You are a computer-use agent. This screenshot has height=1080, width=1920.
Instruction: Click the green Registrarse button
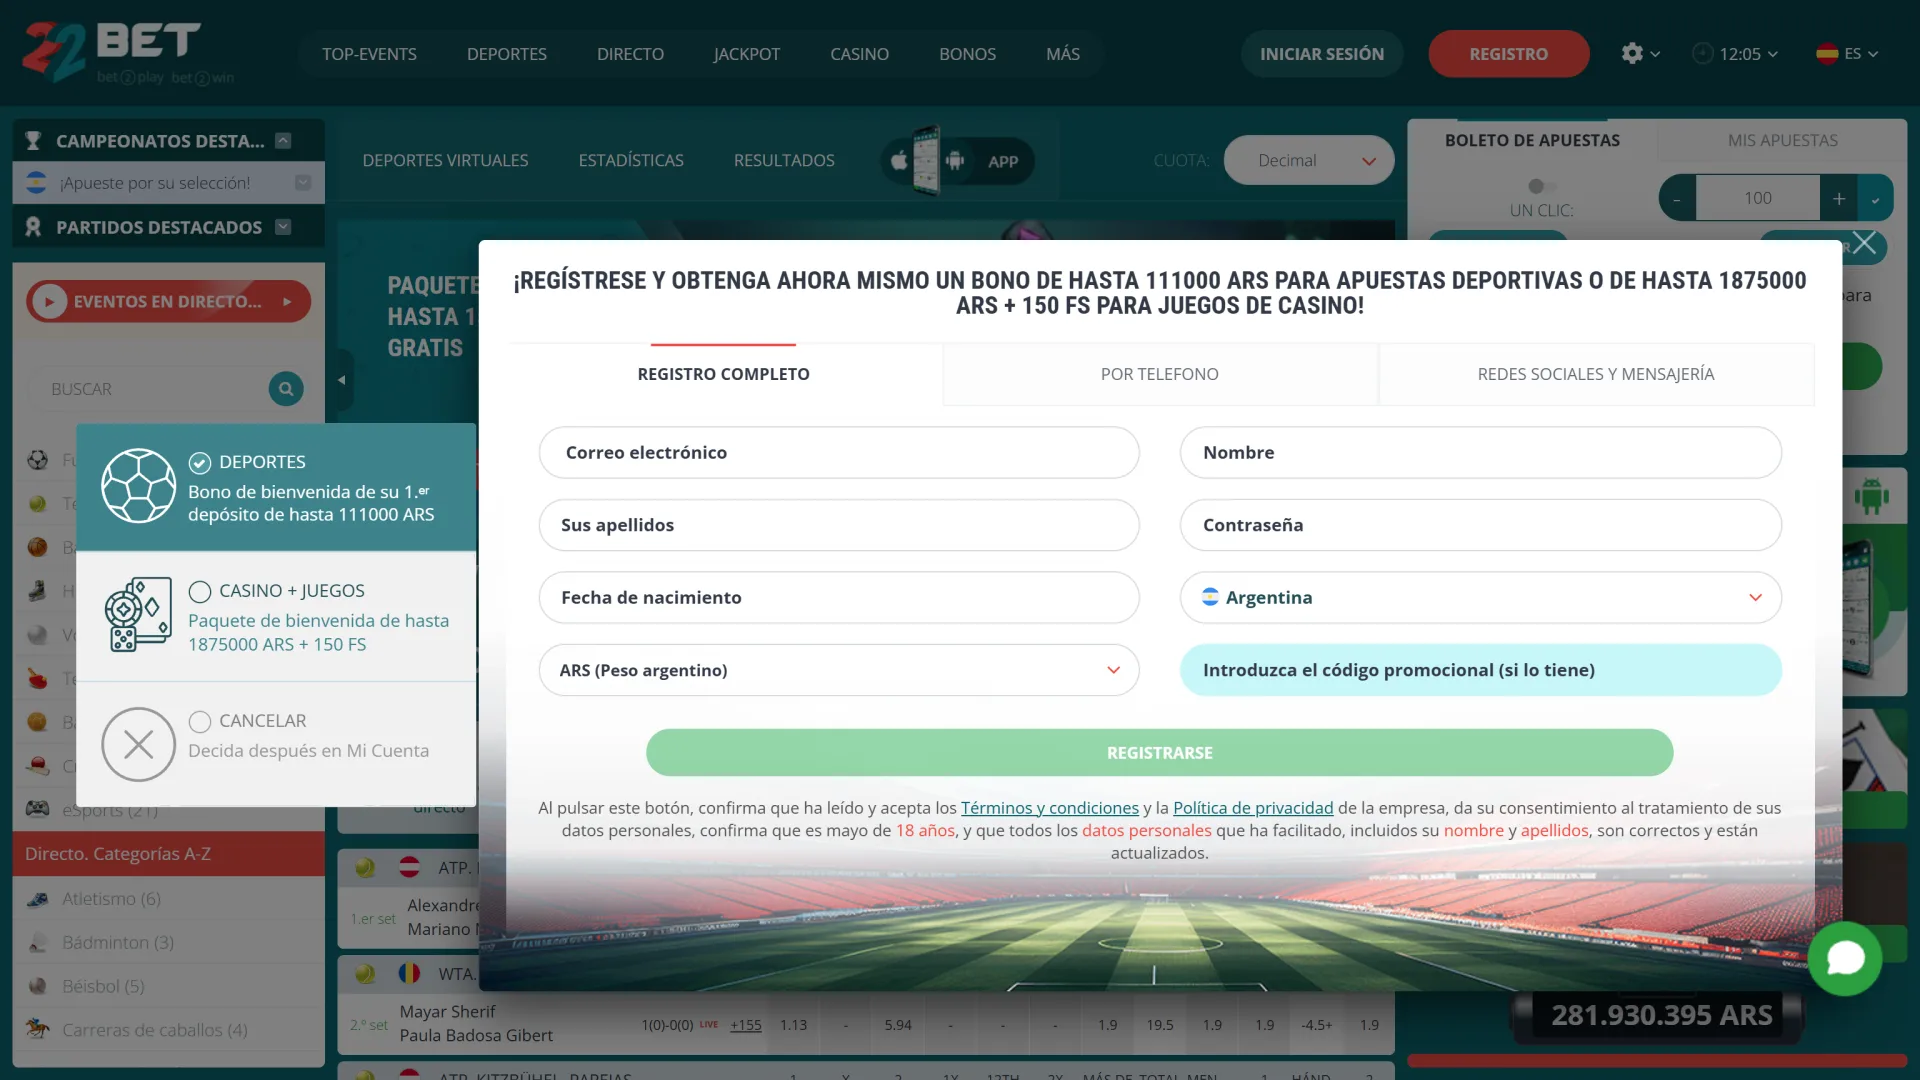point(1159,752)
